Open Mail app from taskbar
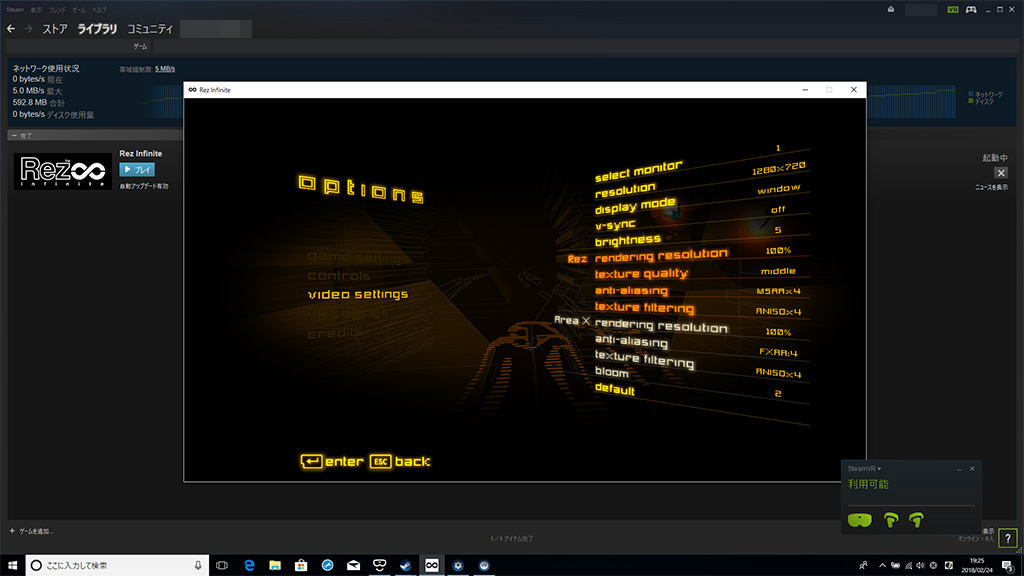Image resolution: width=1024 pixels, height=576 pixels. [353, 566]
